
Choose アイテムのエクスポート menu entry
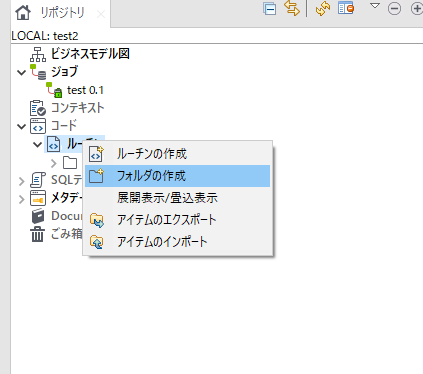point(177,220)
